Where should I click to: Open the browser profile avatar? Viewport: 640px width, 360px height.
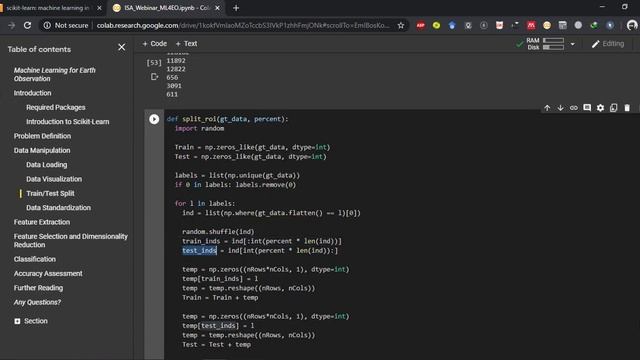click(x=632, y=25)
